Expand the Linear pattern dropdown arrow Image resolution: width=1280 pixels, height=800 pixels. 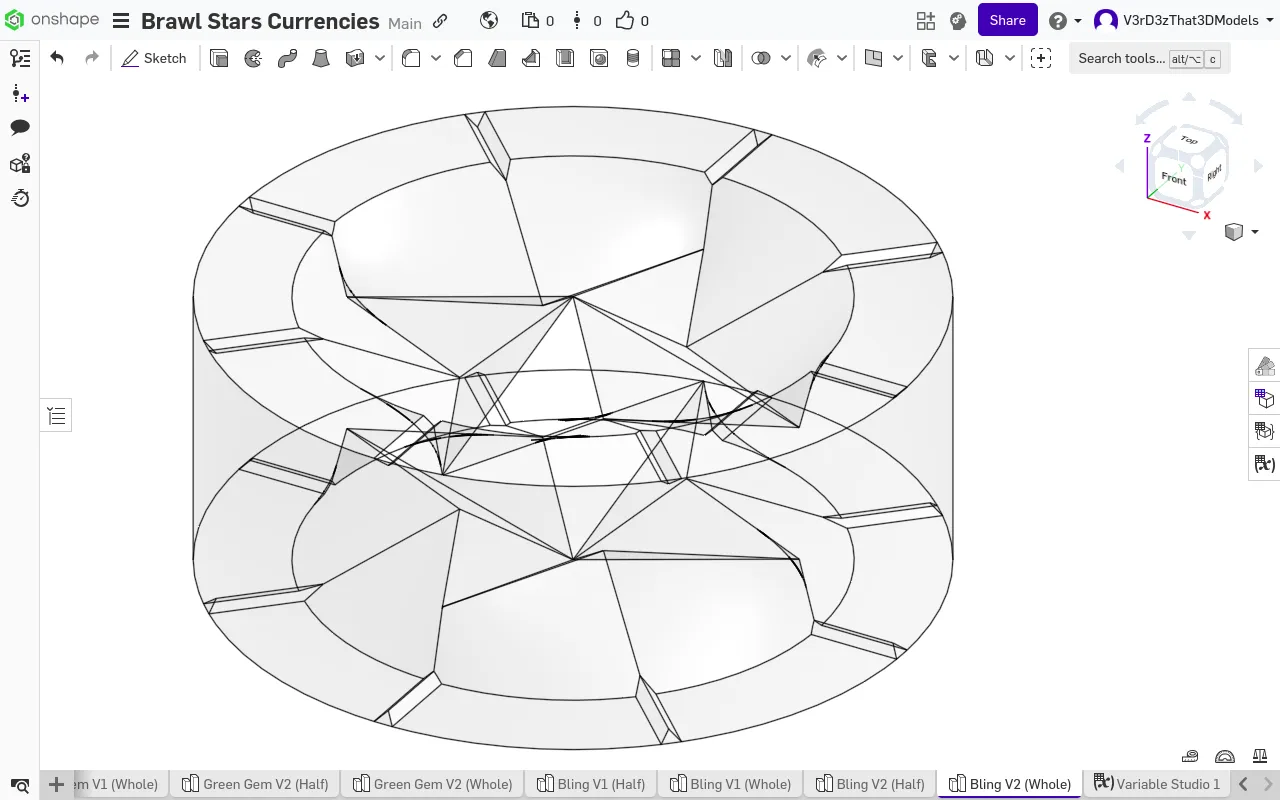696,58
